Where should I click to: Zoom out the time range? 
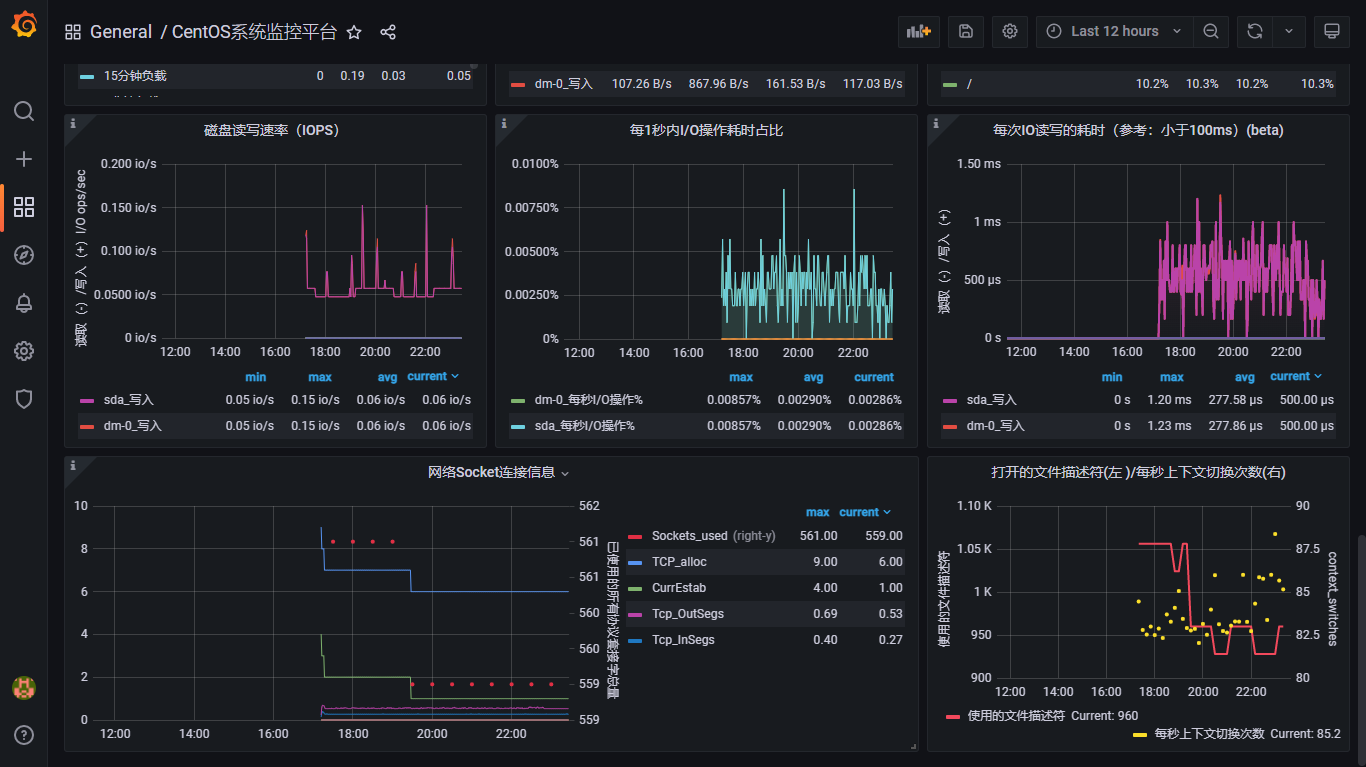pos(1210,32)
